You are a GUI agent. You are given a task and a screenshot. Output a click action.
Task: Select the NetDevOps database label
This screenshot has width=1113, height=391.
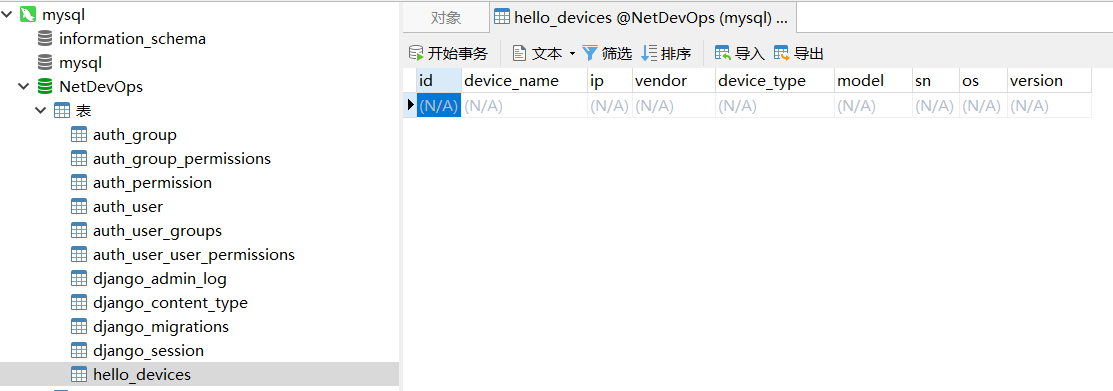coord(101,87)
